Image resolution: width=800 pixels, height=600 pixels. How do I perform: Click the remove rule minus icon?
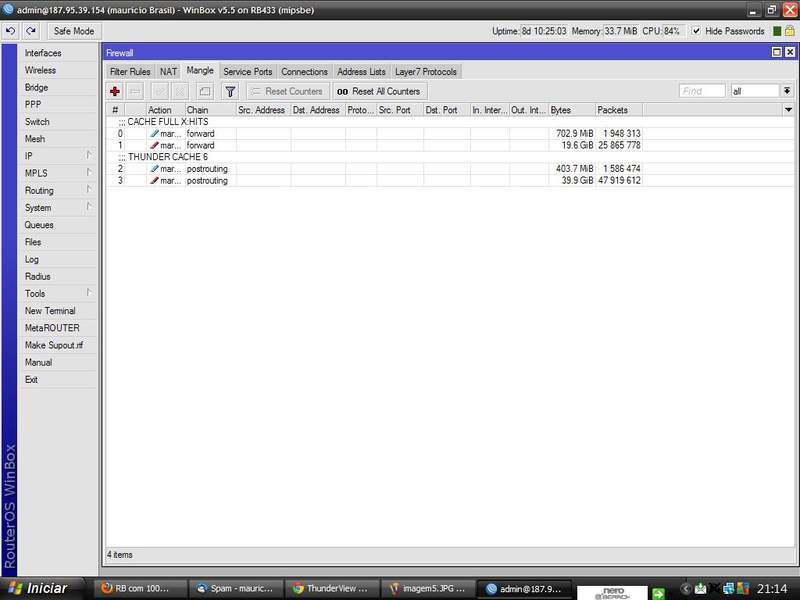coord(135,91)
